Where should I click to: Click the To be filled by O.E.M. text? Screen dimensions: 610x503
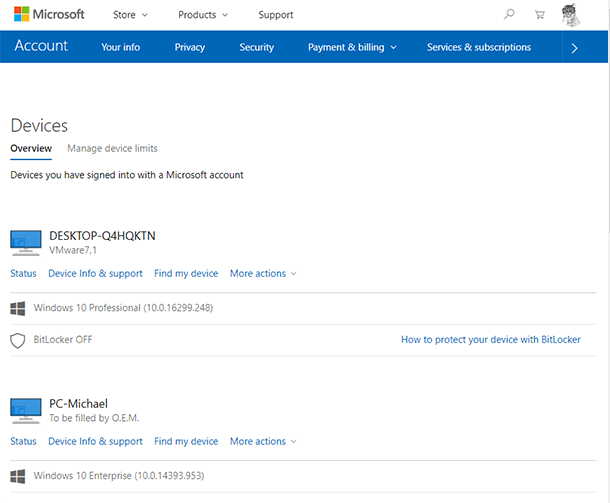94,418
